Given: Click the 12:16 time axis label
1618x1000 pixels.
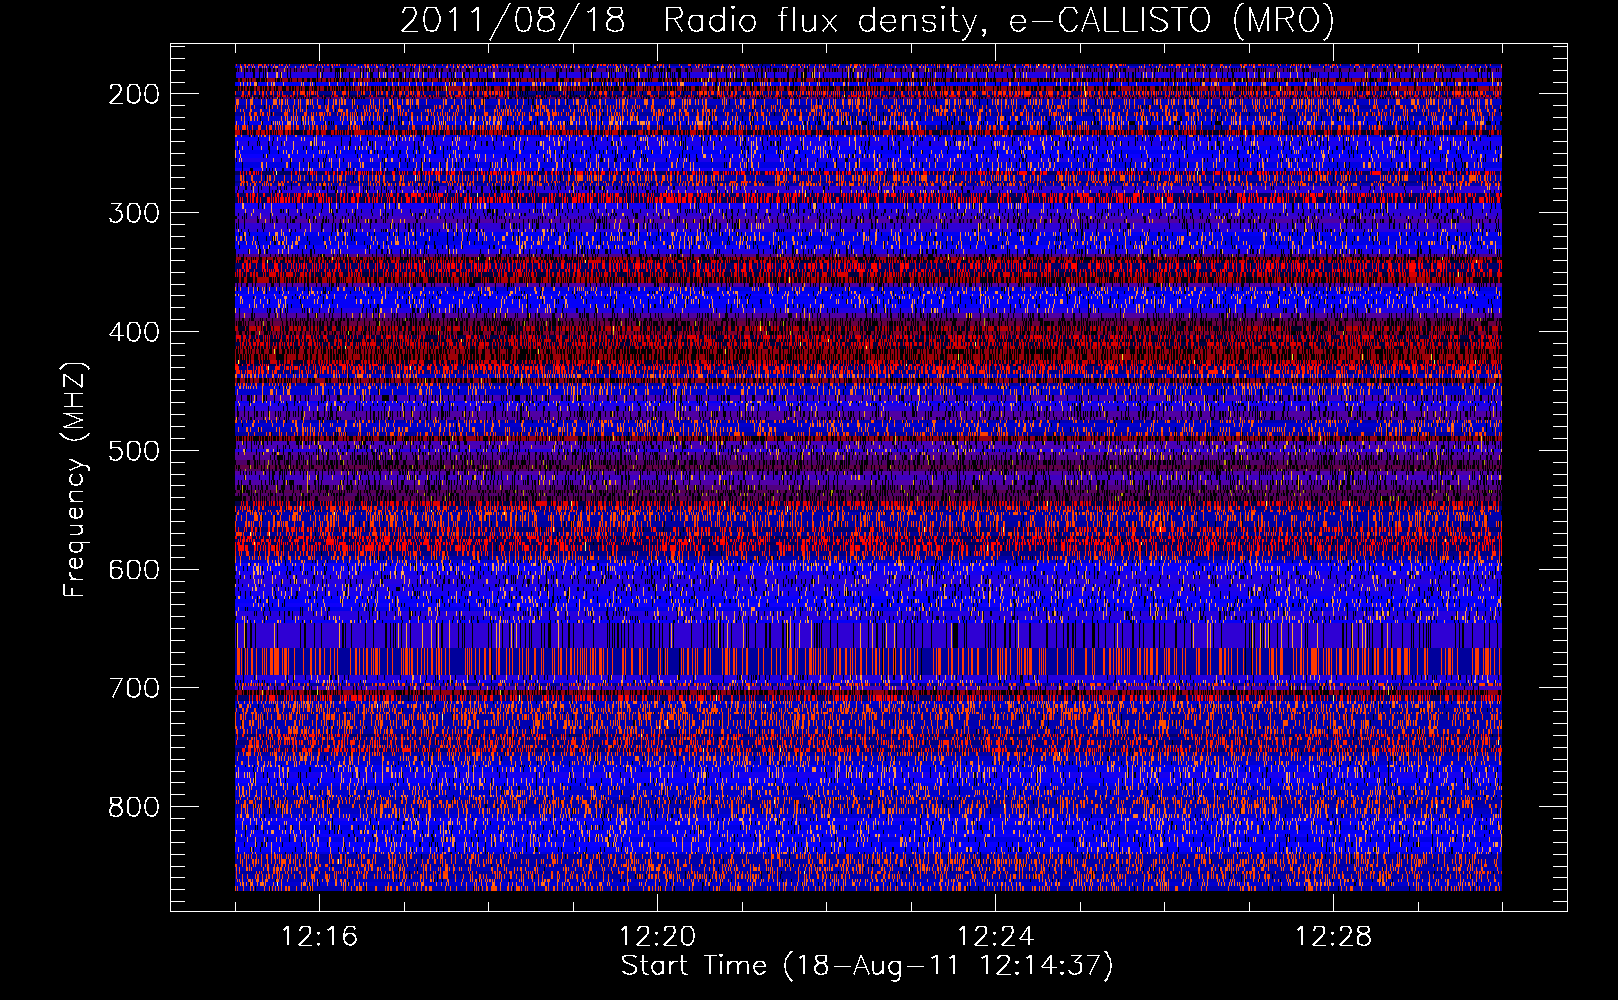Looking at the screenshot, I should click(x=319, y=937).
